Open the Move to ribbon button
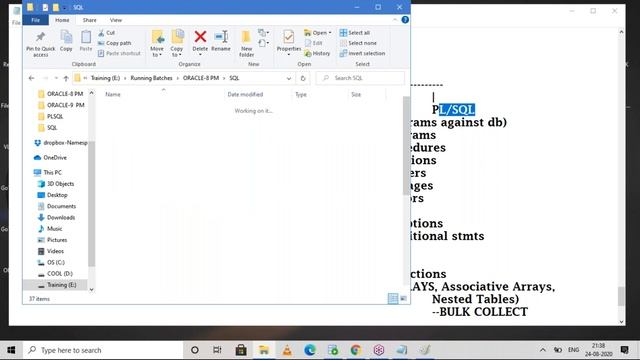This screenshot has width=640, height=360. coord(157,43)
